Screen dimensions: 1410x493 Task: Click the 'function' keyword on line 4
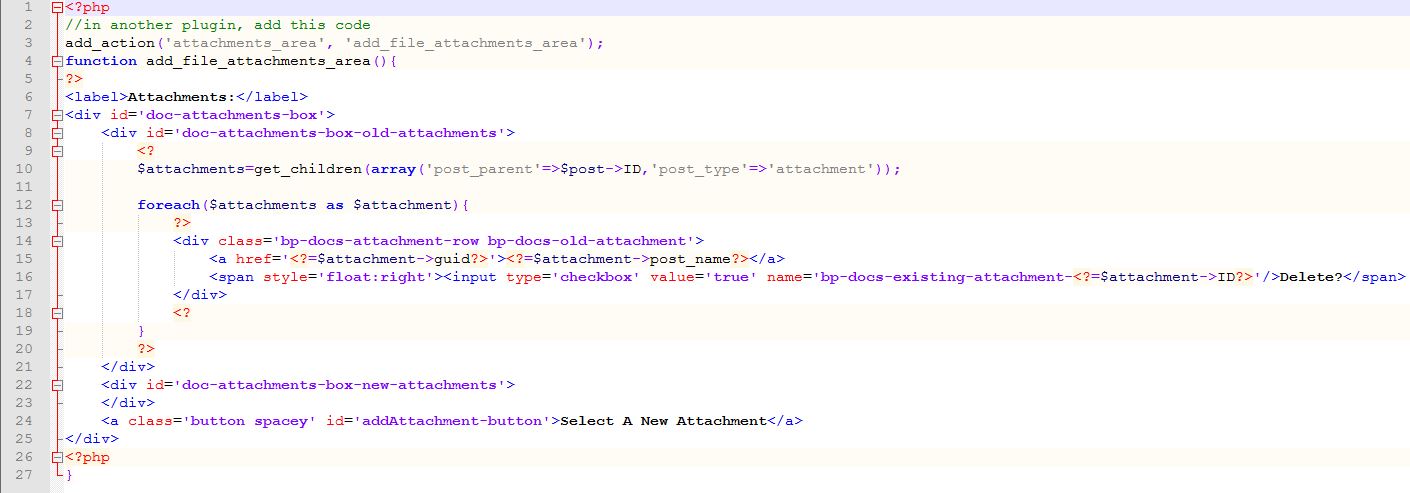[x=101, y=61]
